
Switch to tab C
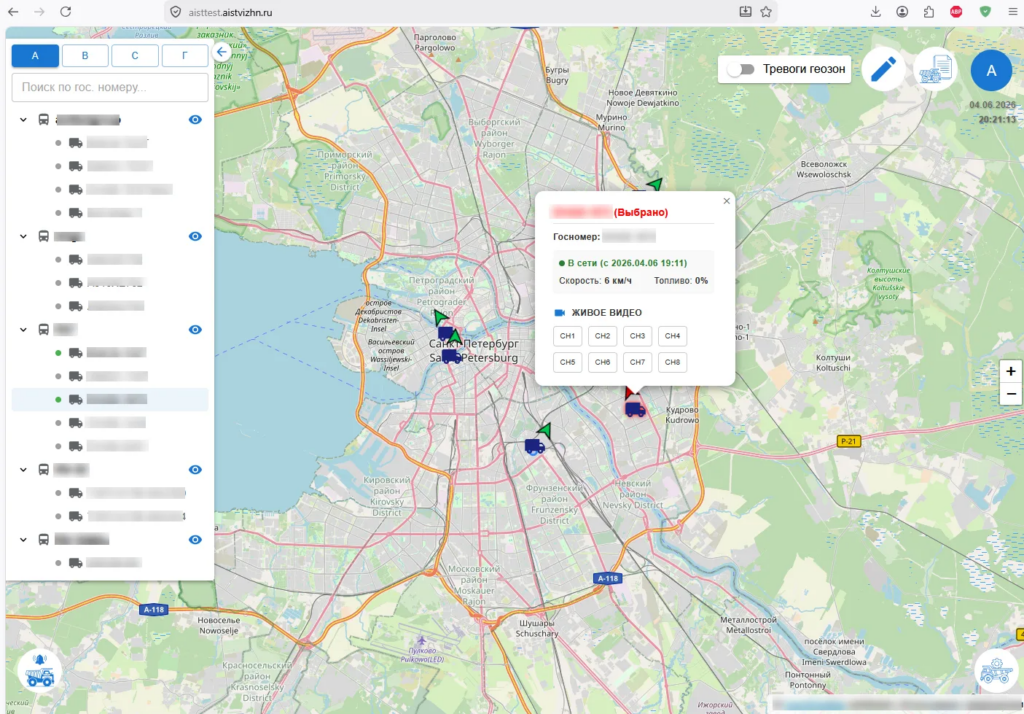[135, 56]
